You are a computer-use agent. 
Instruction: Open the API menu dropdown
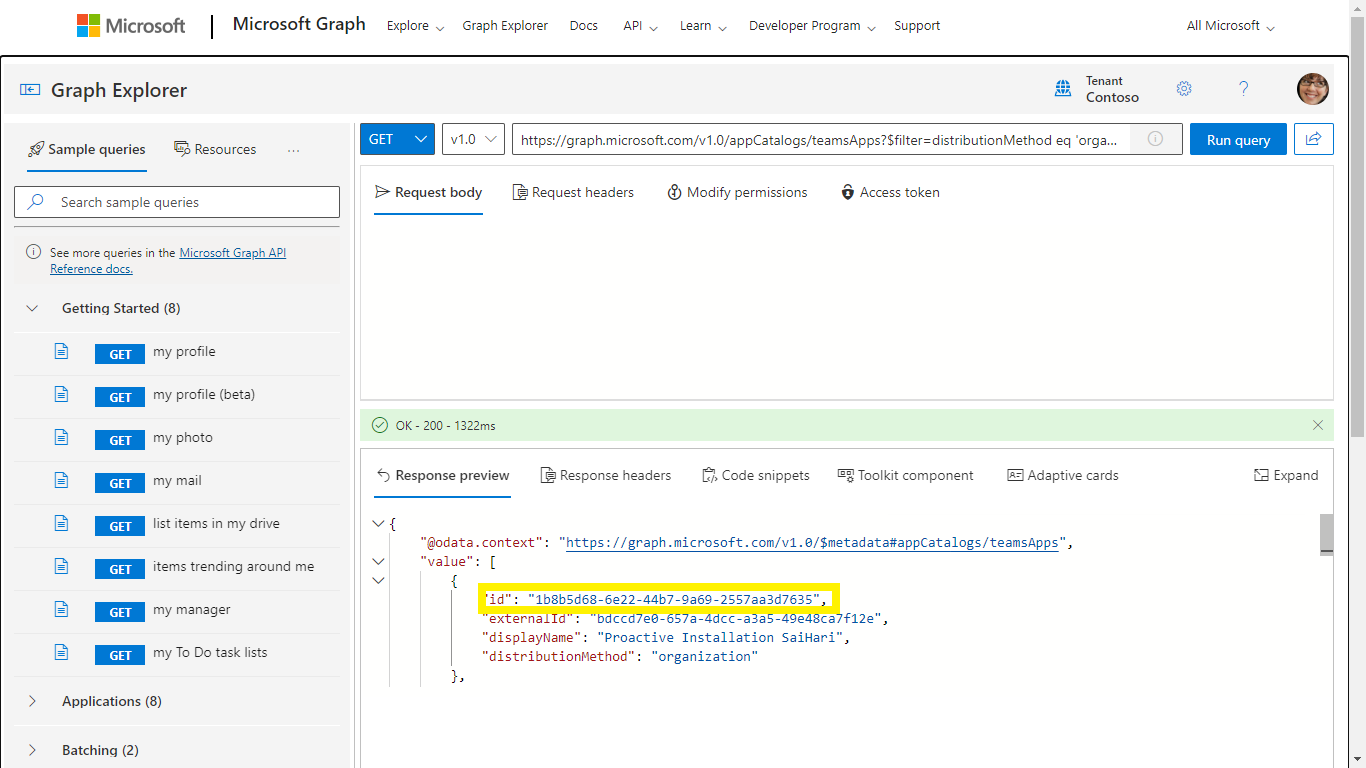tap(640, 26)
